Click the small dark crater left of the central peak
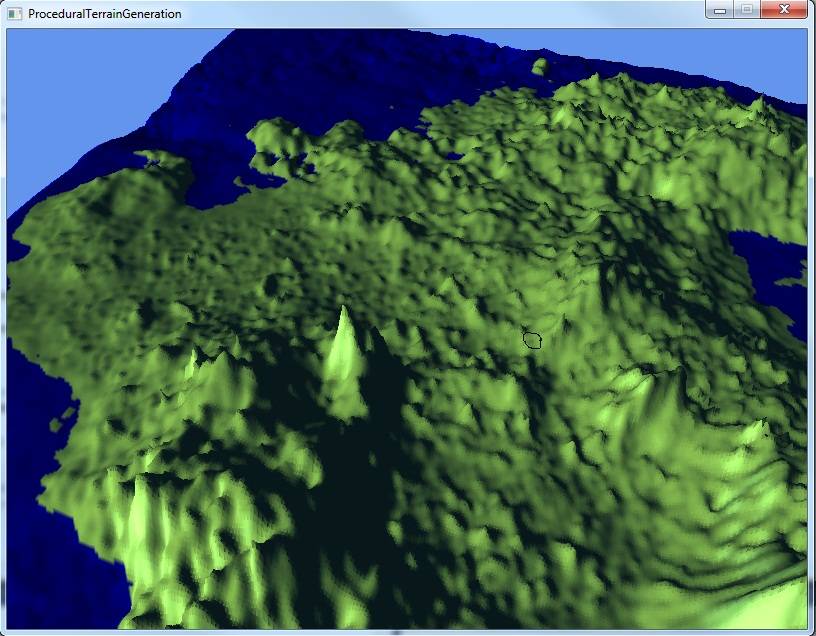The width and height of the screenshot is (816, 636). pyautogui.click(x=271, y=287)
